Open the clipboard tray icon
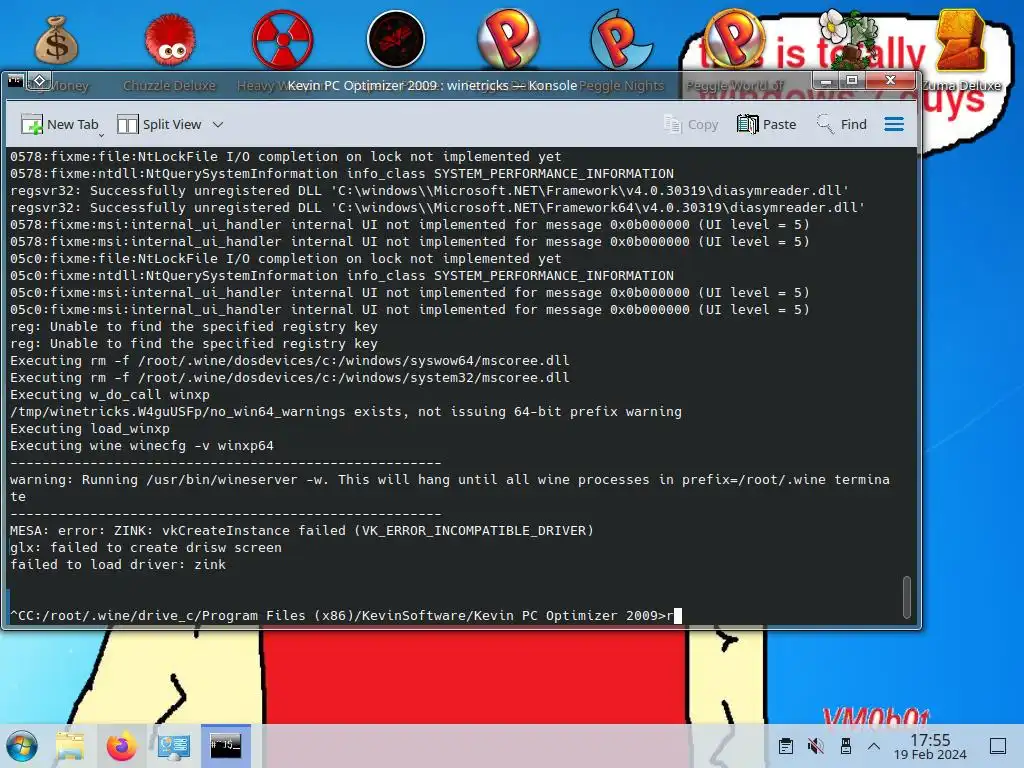Image resolution: width=1024 pixels, height=768 pixels. 786,746
